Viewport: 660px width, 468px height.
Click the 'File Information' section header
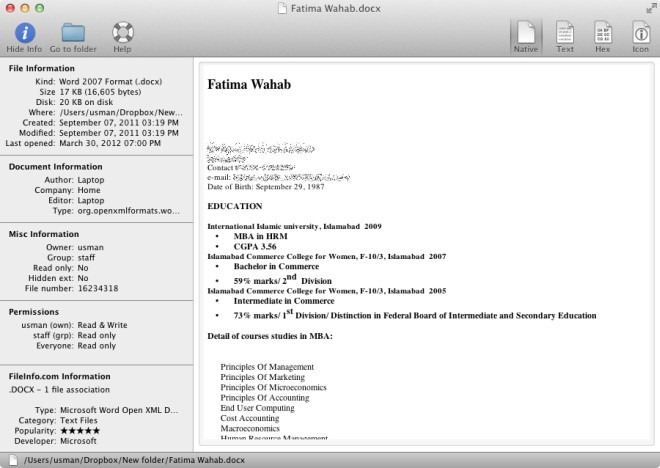click(42, 68)
